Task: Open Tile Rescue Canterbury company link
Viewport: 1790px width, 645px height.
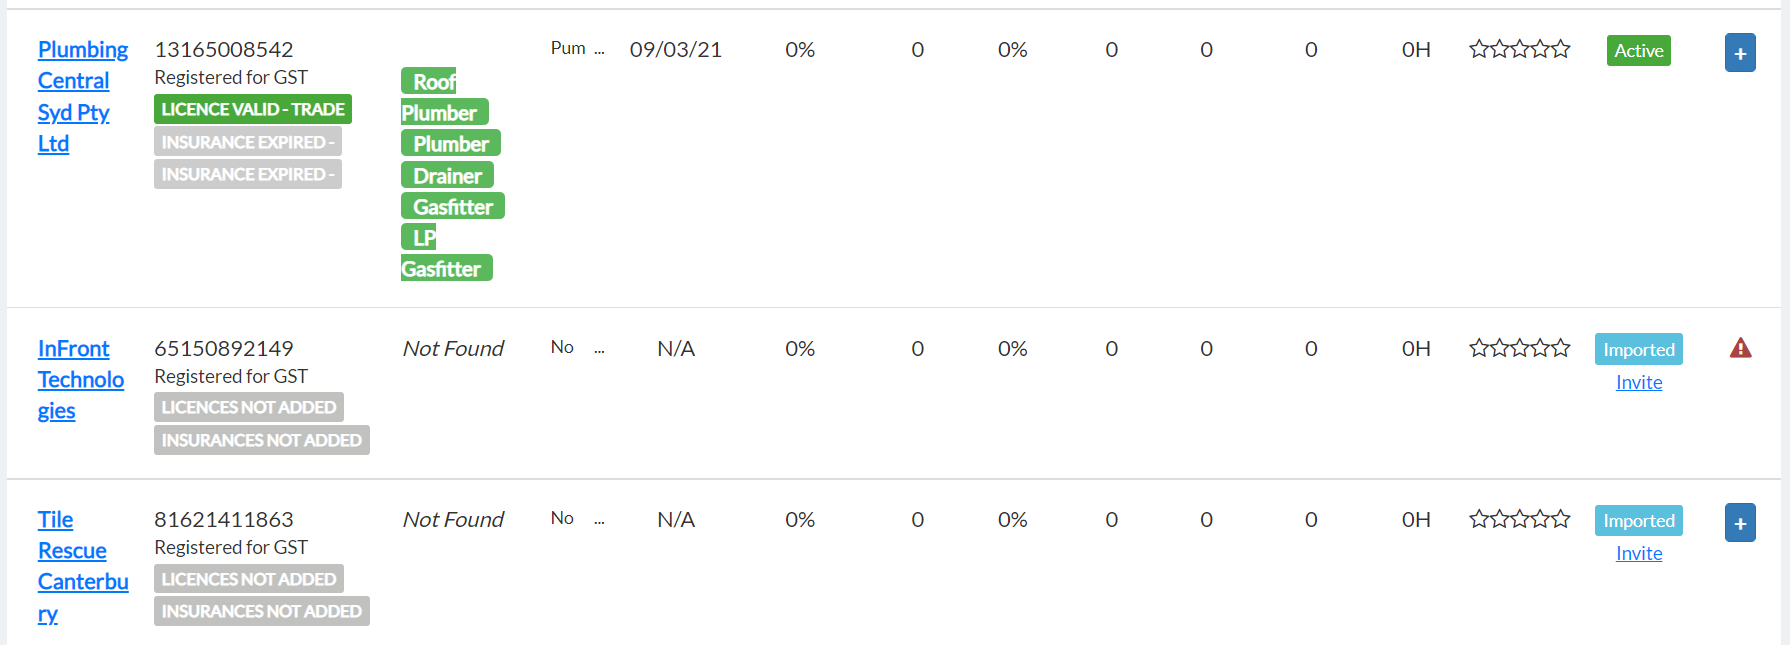Action: click(x=83, y=566)
